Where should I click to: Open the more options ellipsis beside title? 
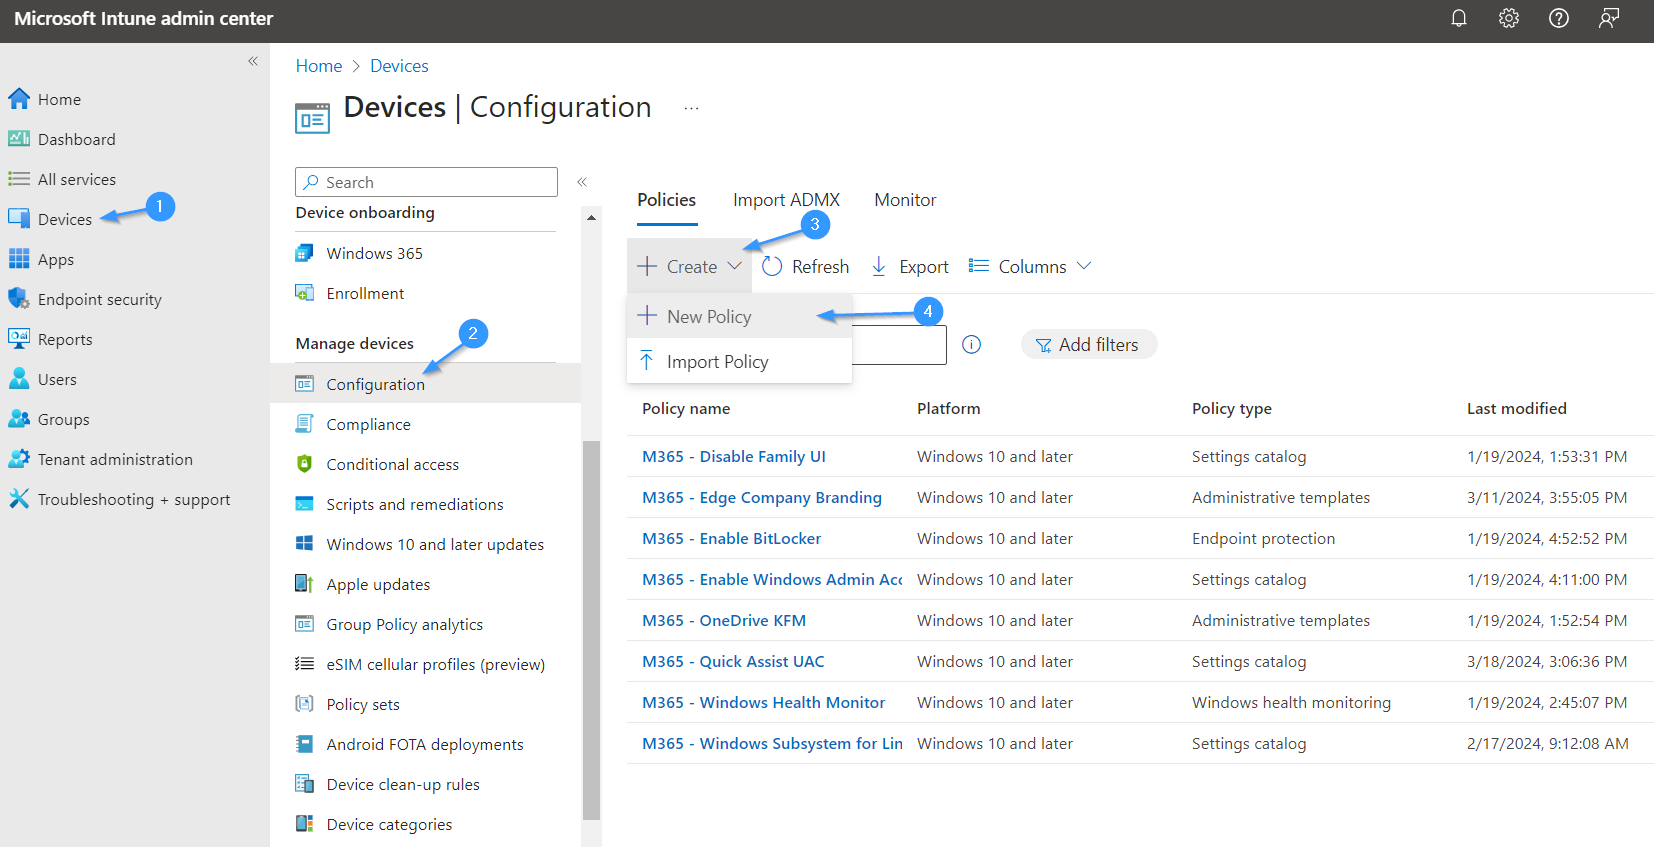pos(691,108)
